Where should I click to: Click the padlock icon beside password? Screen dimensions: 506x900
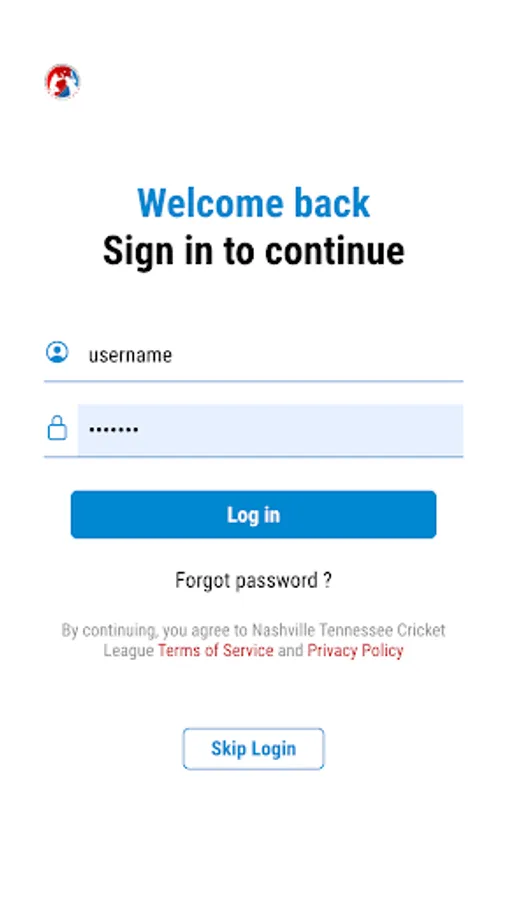click(x=57, y=428)
